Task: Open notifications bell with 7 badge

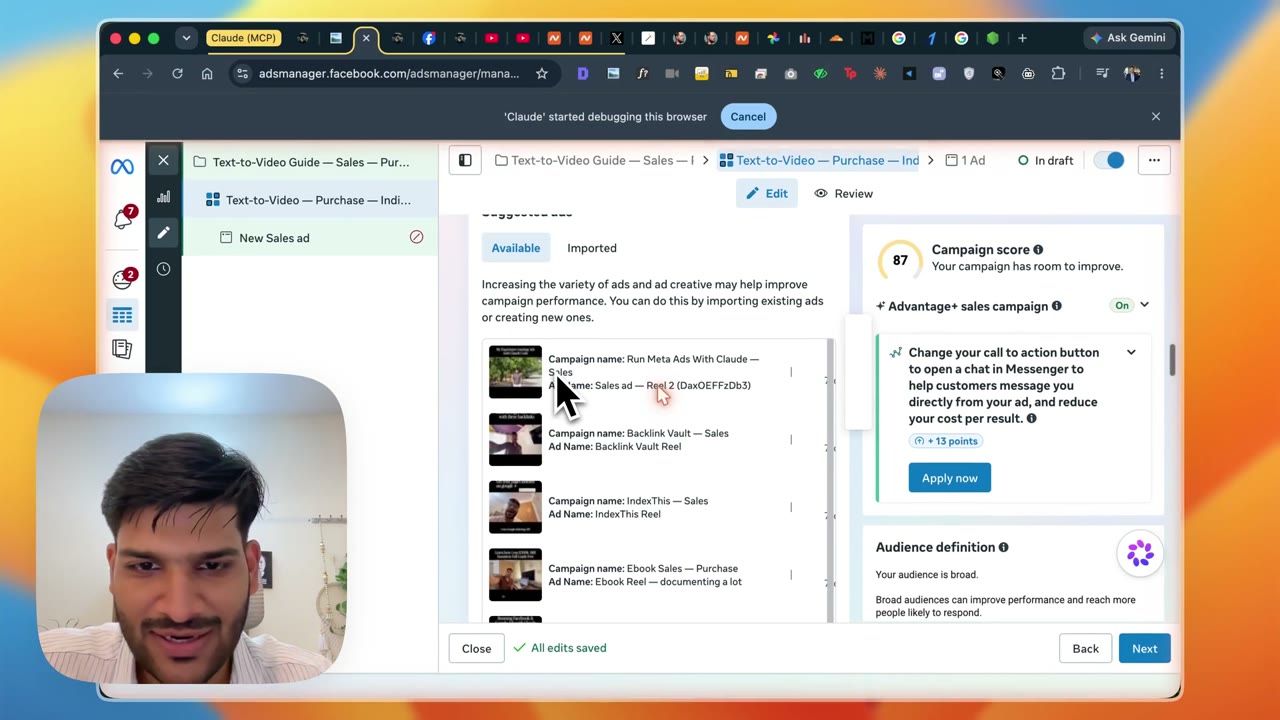Action: click(123, 217)
